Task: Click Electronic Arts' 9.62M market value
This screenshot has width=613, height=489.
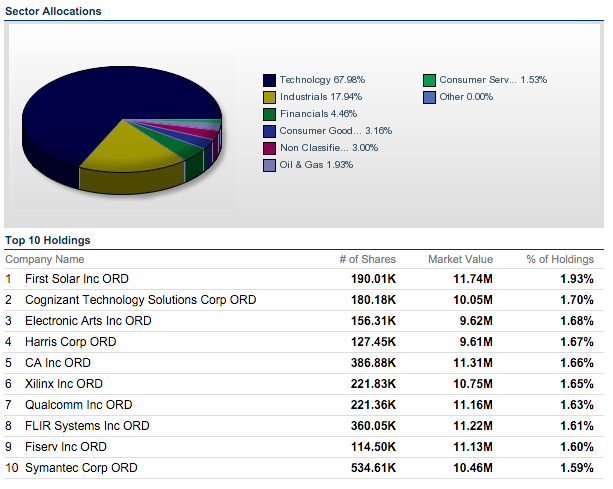Action: 476,321
